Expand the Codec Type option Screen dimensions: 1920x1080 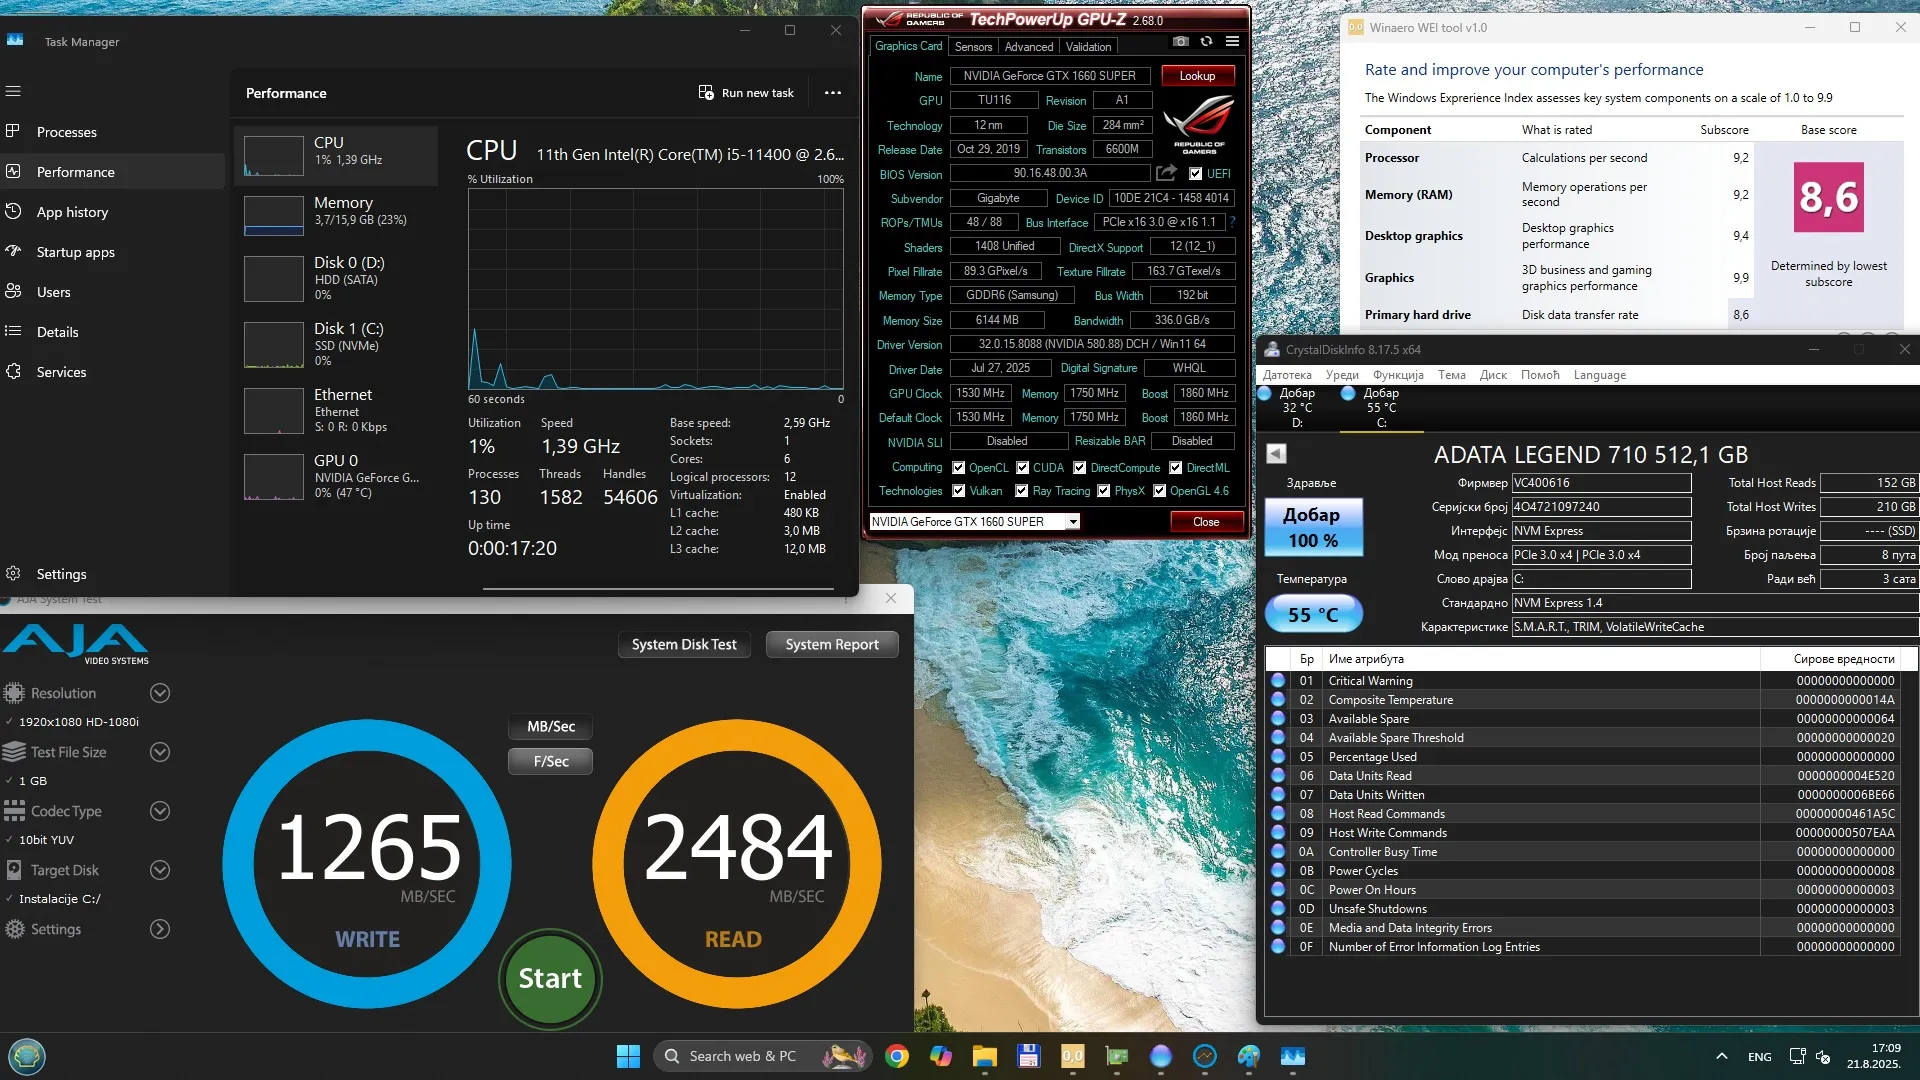point(159,811)
